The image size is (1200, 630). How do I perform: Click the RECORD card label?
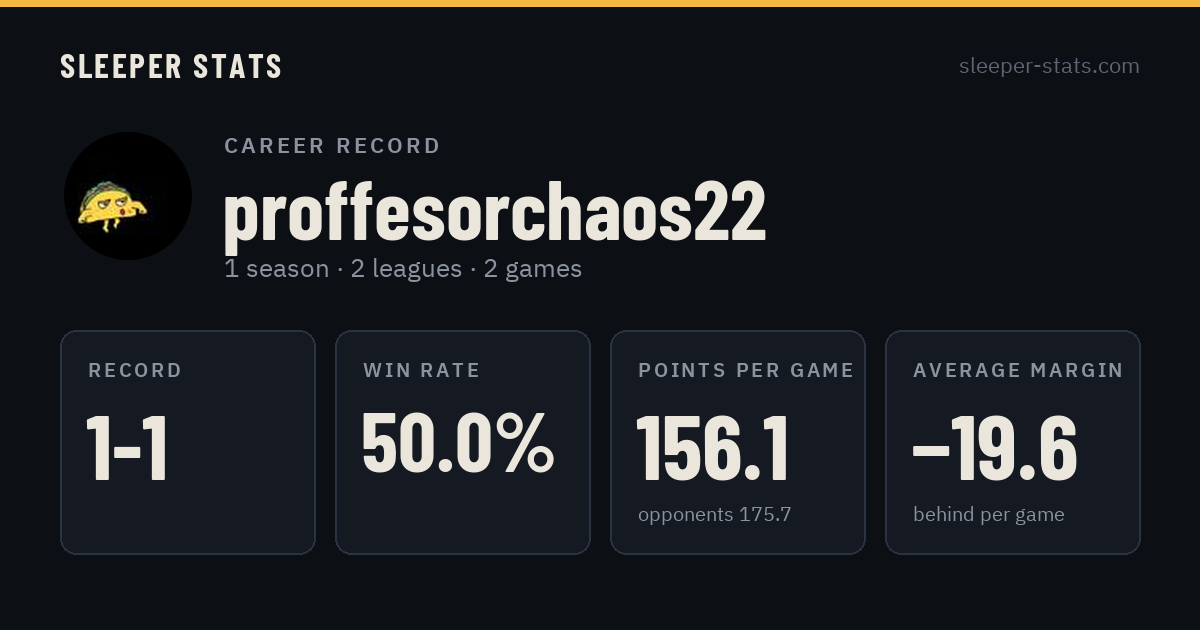(135, 371)
